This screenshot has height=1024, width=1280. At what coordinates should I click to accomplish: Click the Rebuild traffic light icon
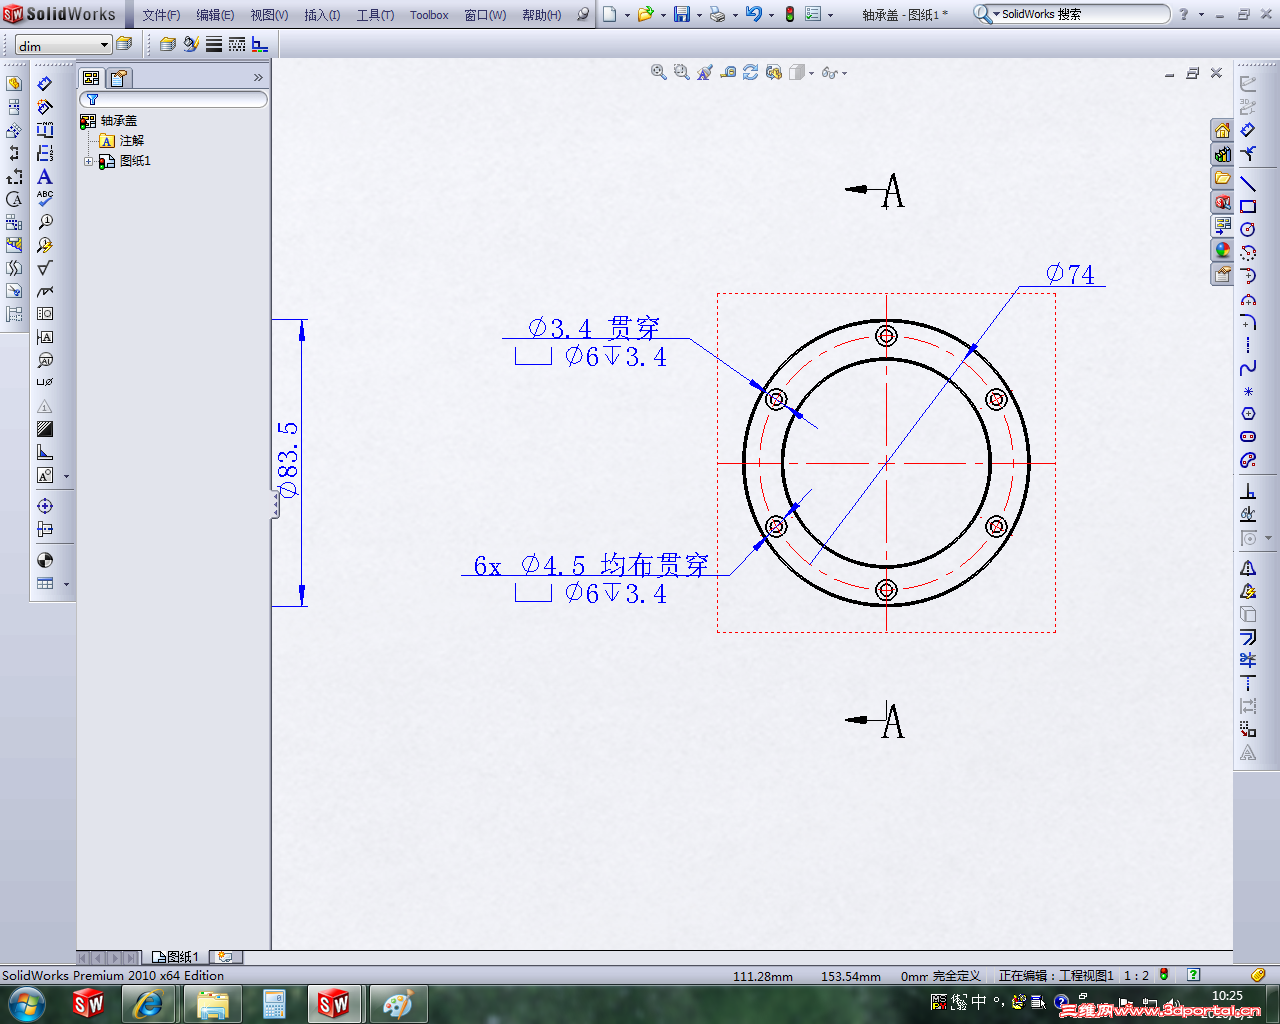[x=790, y=14]
